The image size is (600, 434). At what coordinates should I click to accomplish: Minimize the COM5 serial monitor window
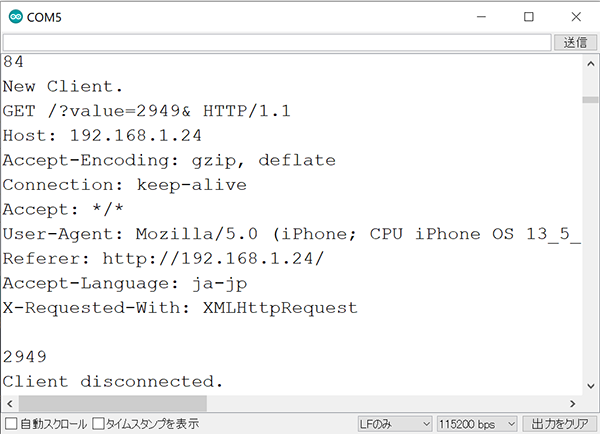481,17
